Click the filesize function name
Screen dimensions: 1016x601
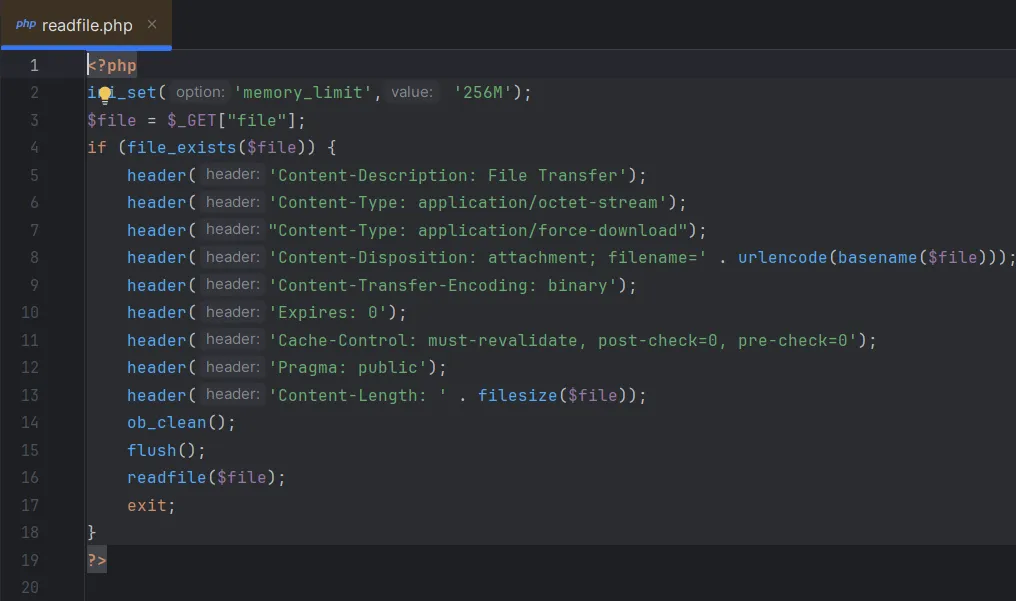click(x=517, y=395)
